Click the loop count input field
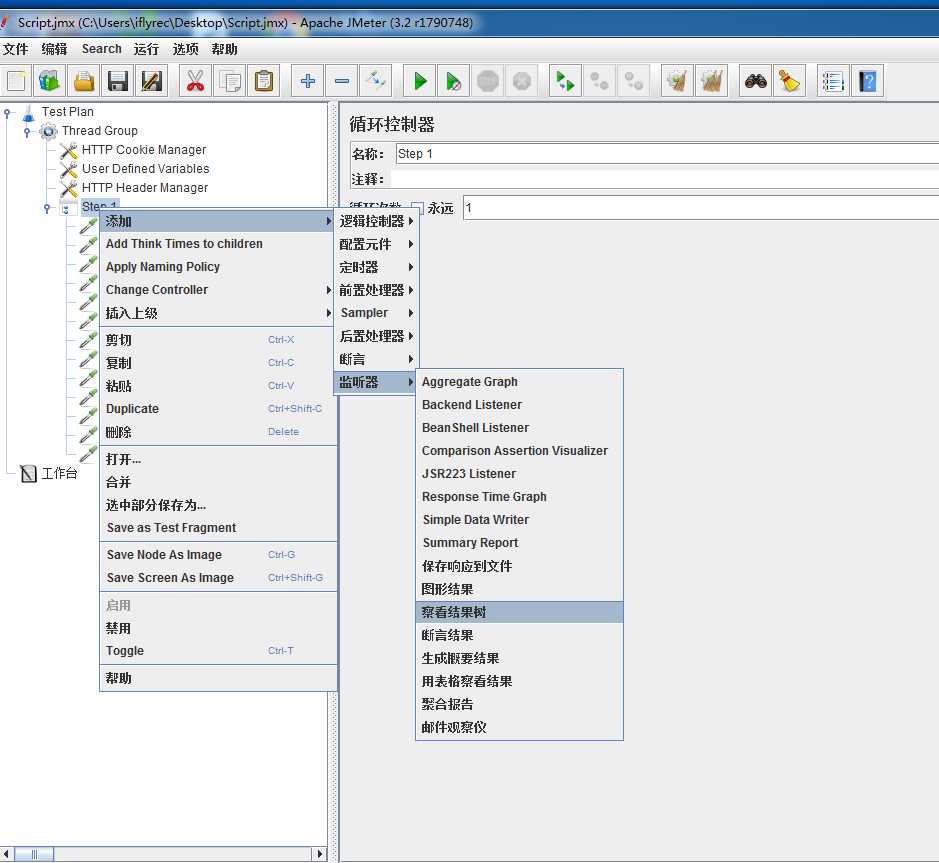Viewport: 939px width, 863px height. click(701, 208)
